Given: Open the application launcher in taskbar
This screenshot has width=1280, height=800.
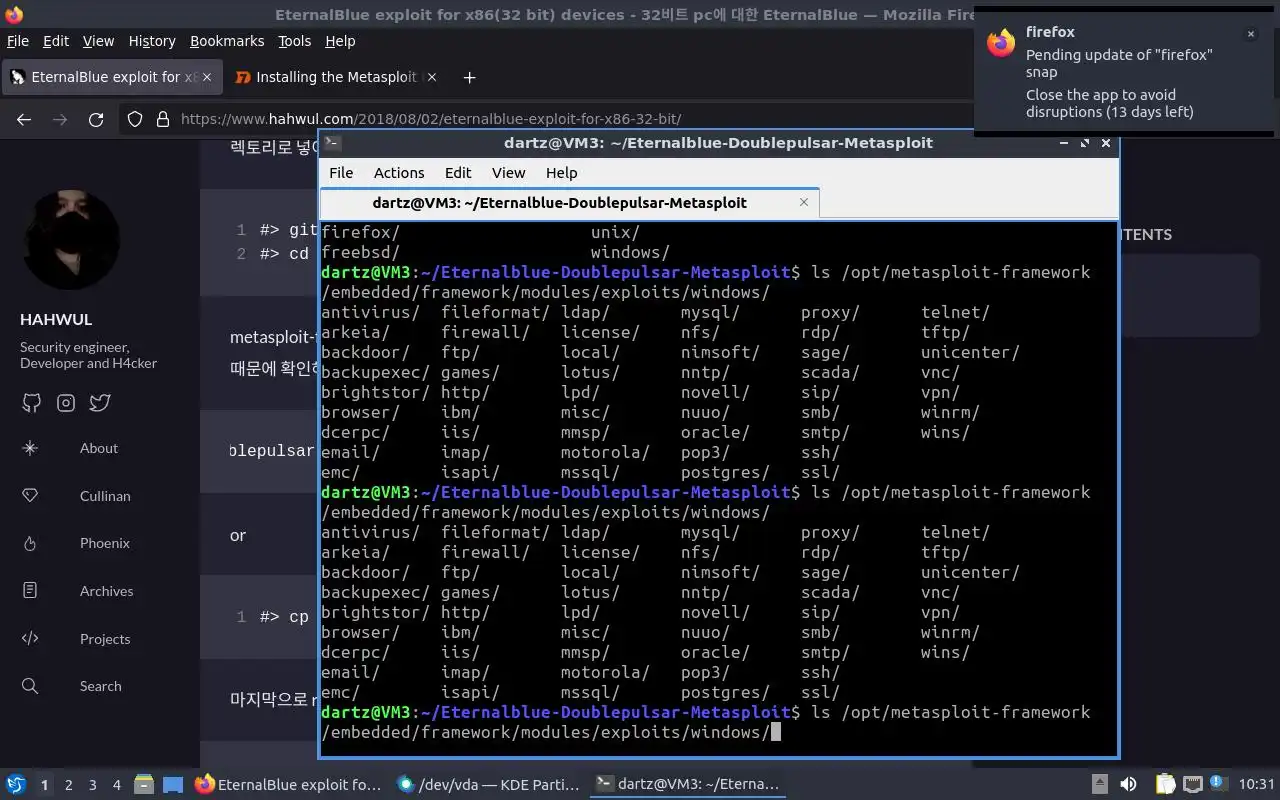Looking at the screenshot, I should 16,785.
